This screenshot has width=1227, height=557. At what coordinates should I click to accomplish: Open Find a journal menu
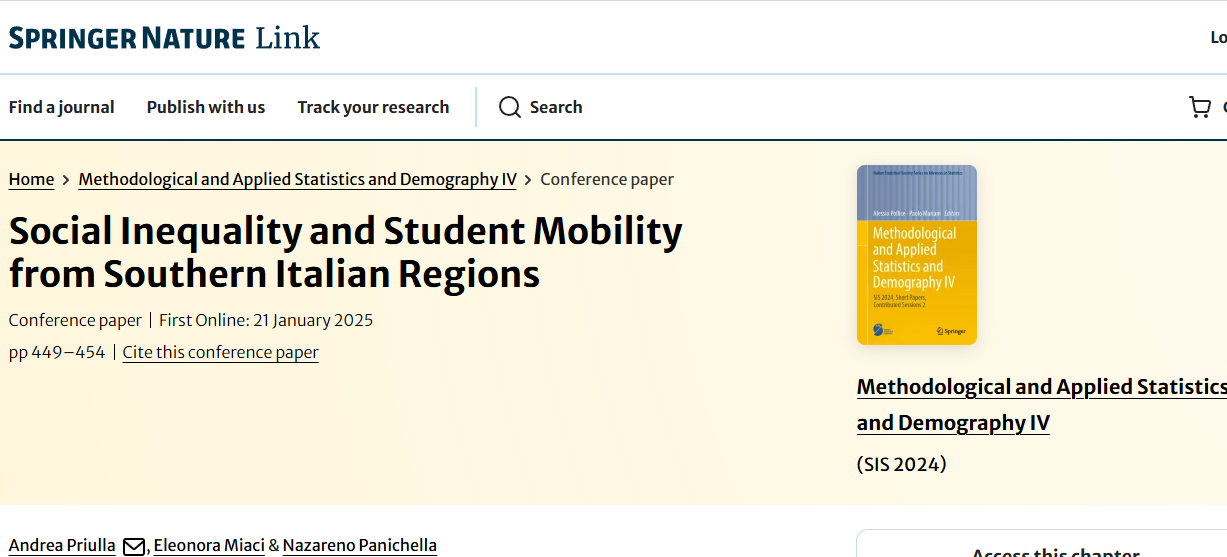tap(62, 107)
